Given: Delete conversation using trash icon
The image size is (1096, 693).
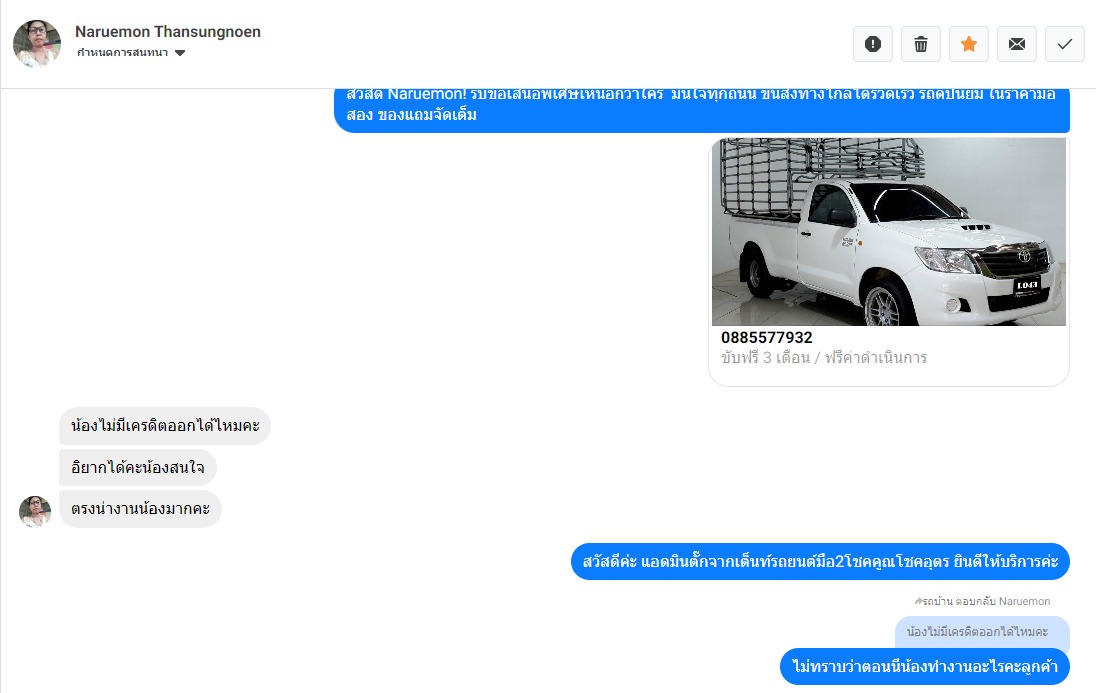Looking at the screenshot, I should (921, 44).
